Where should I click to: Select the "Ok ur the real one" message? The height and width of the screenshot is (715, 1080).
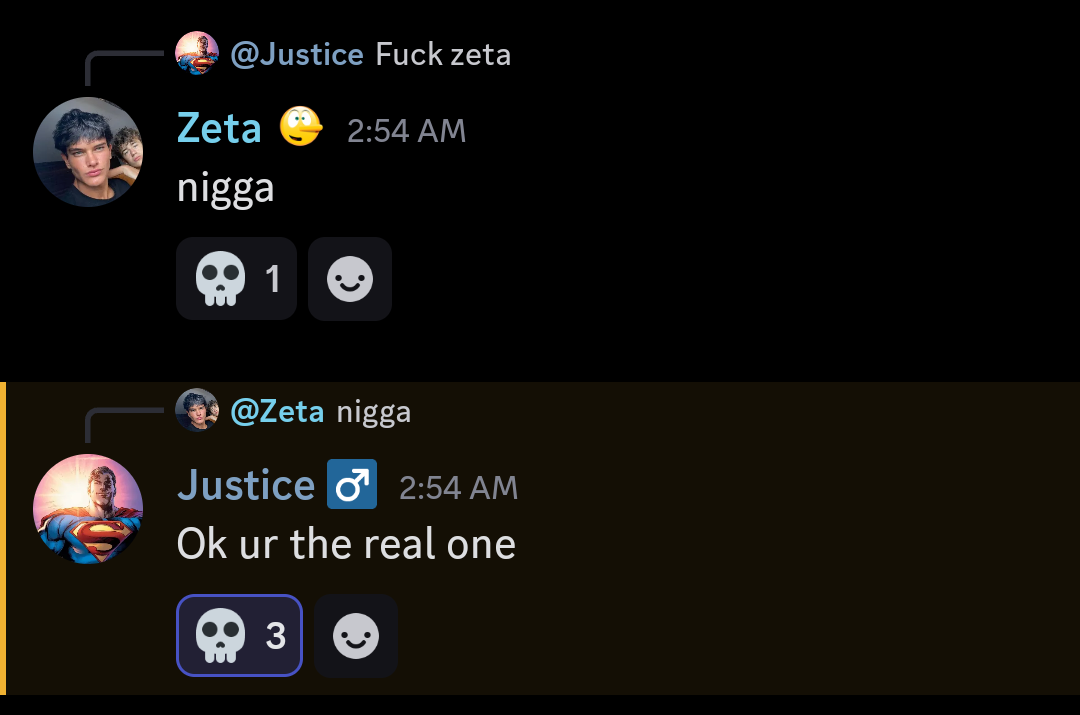346,544
